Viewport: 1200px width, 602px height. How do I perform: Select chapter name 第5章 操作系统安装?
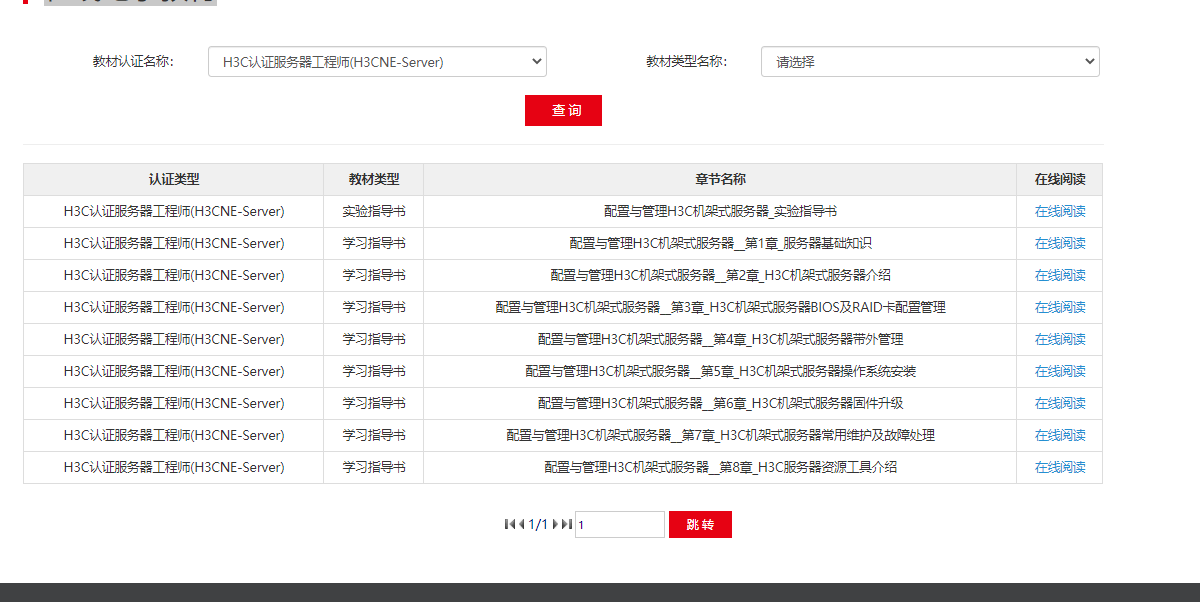(720, 371)
